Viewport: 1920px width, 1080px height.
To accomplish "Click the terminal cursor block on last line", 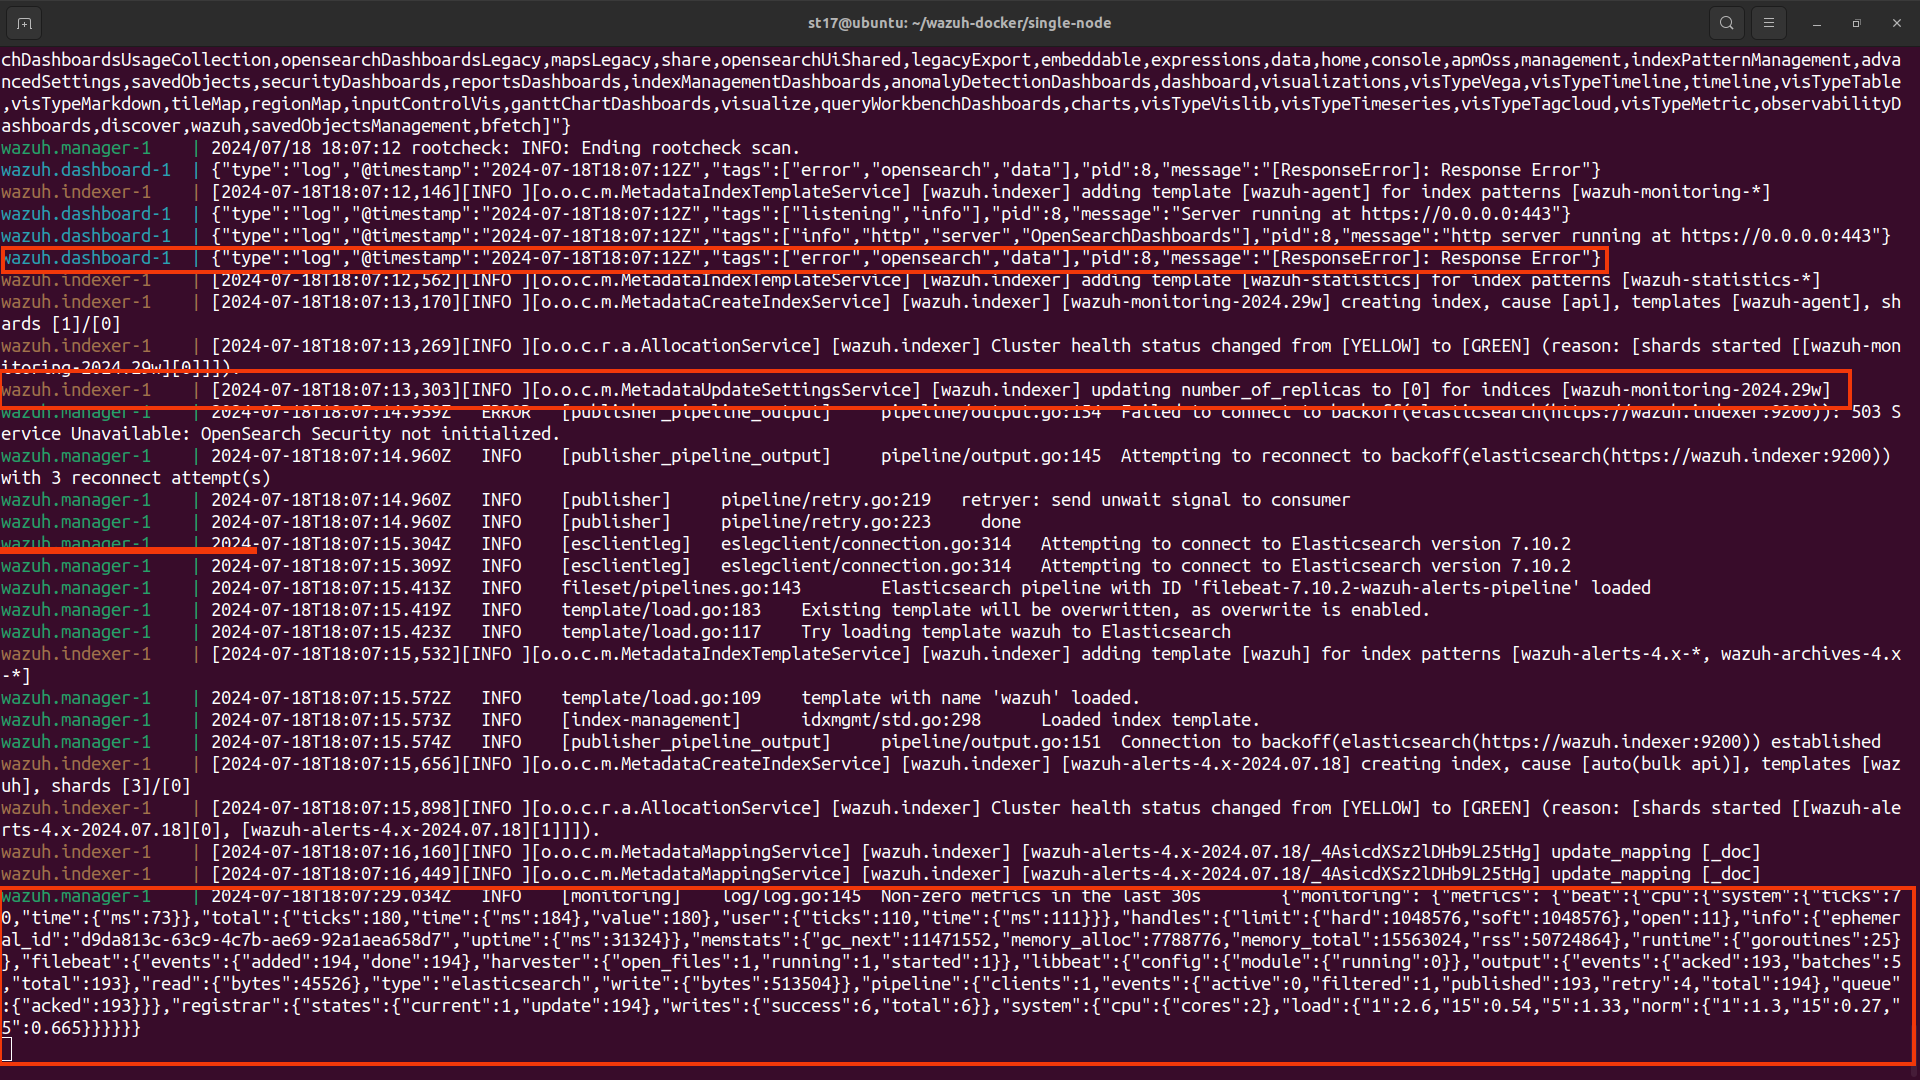I will point(6,1049).
